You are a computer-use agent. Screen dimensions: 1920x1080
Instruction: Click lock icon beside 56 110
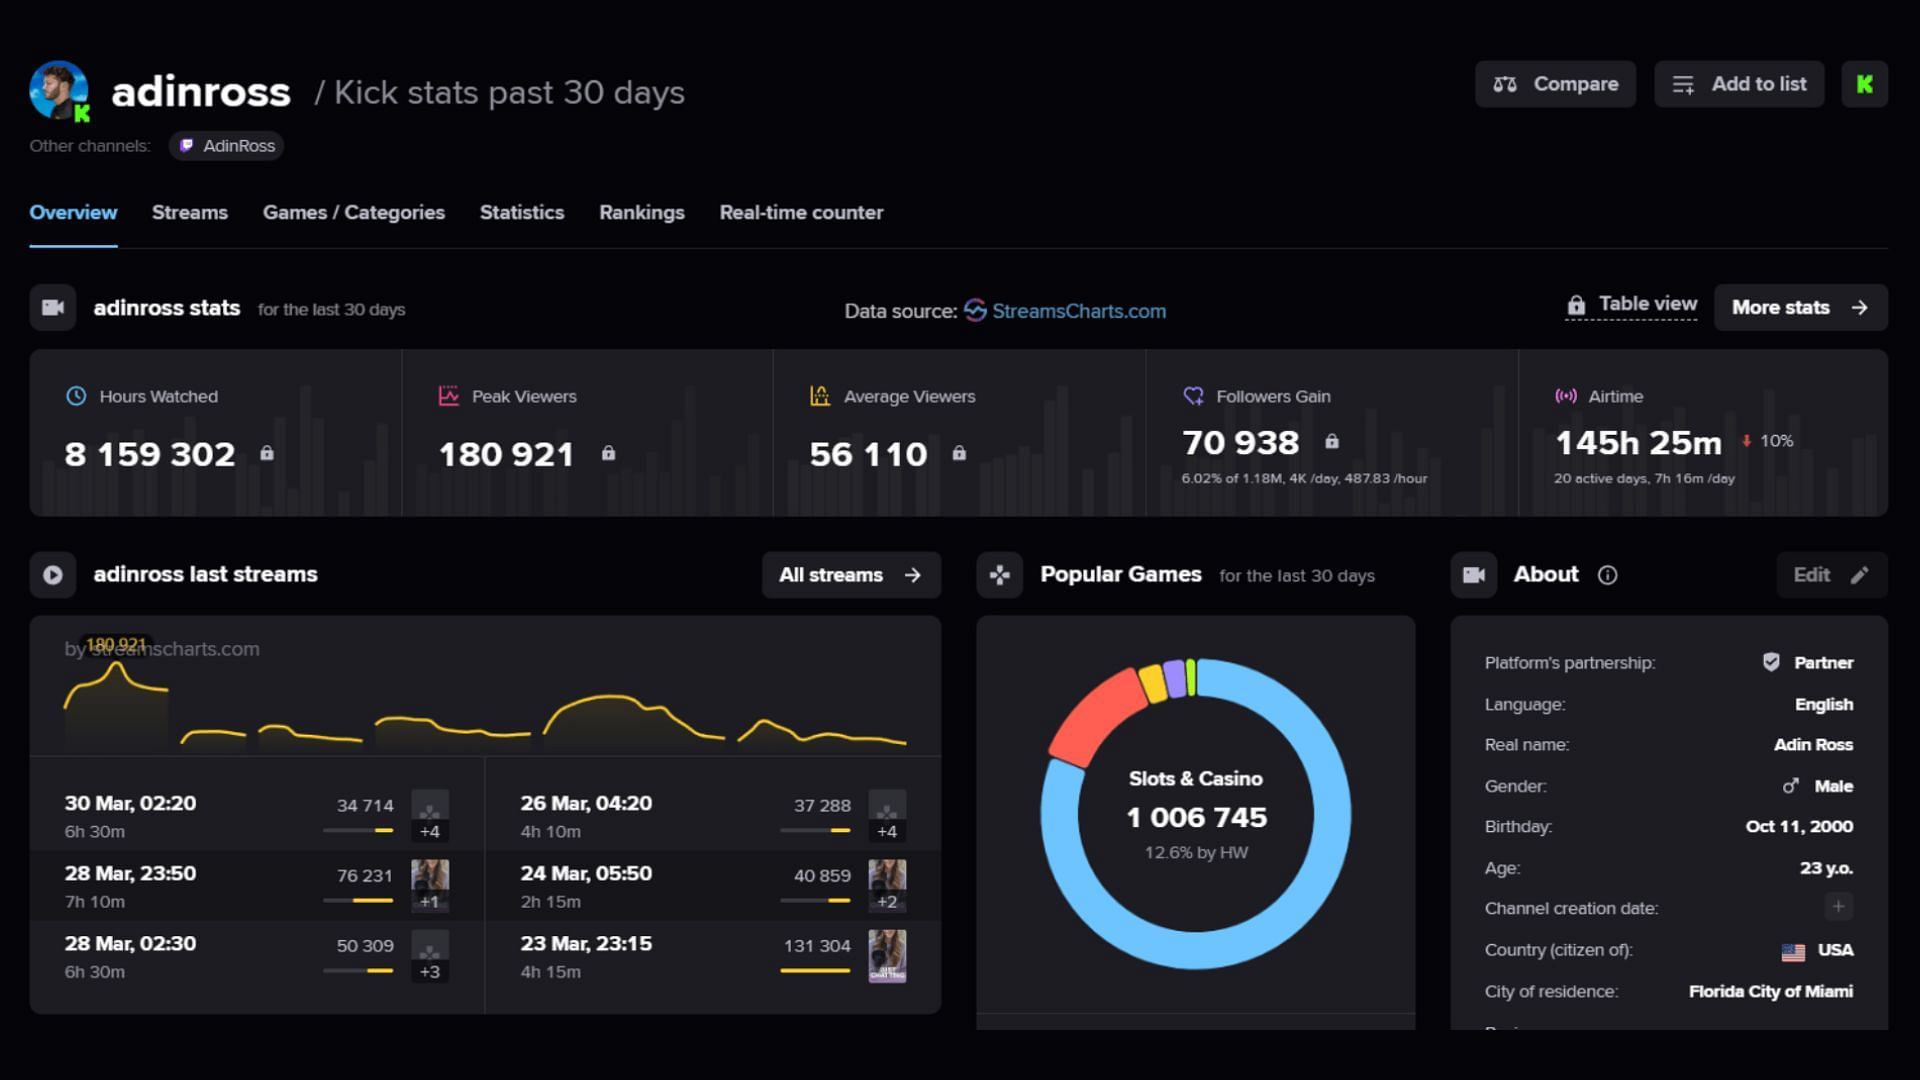(x=959, y=453)
